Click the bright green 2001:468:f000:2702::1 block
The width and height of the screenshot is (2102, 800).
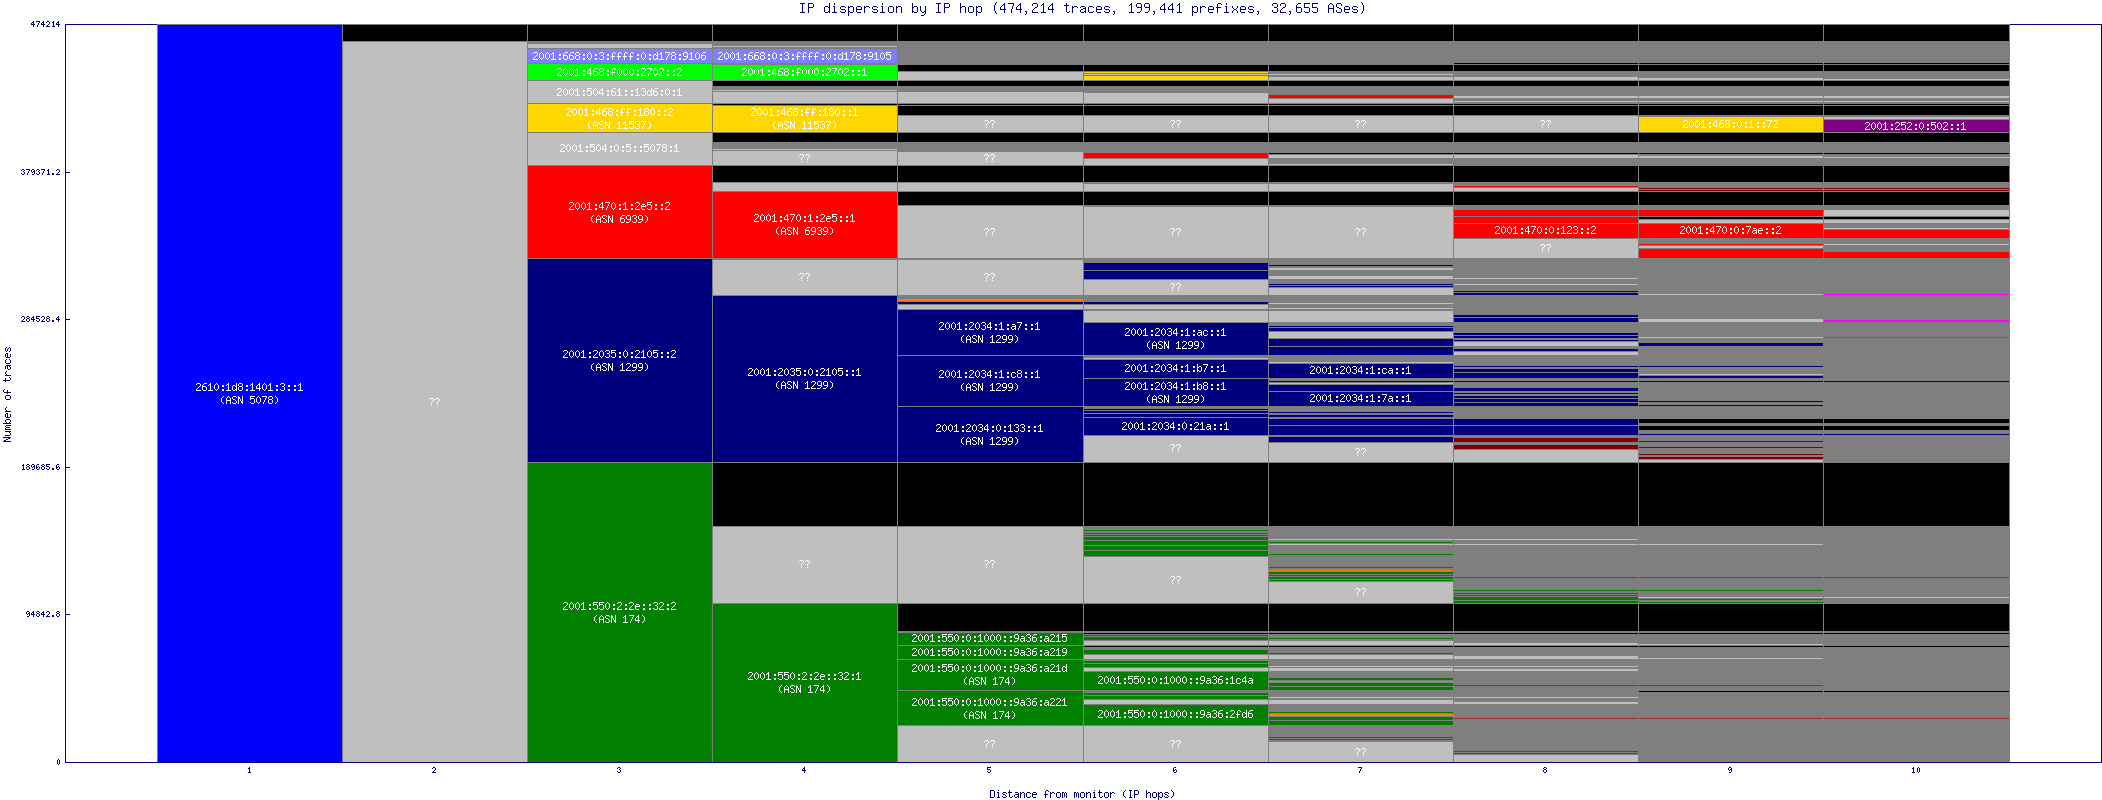pos(805,72)
